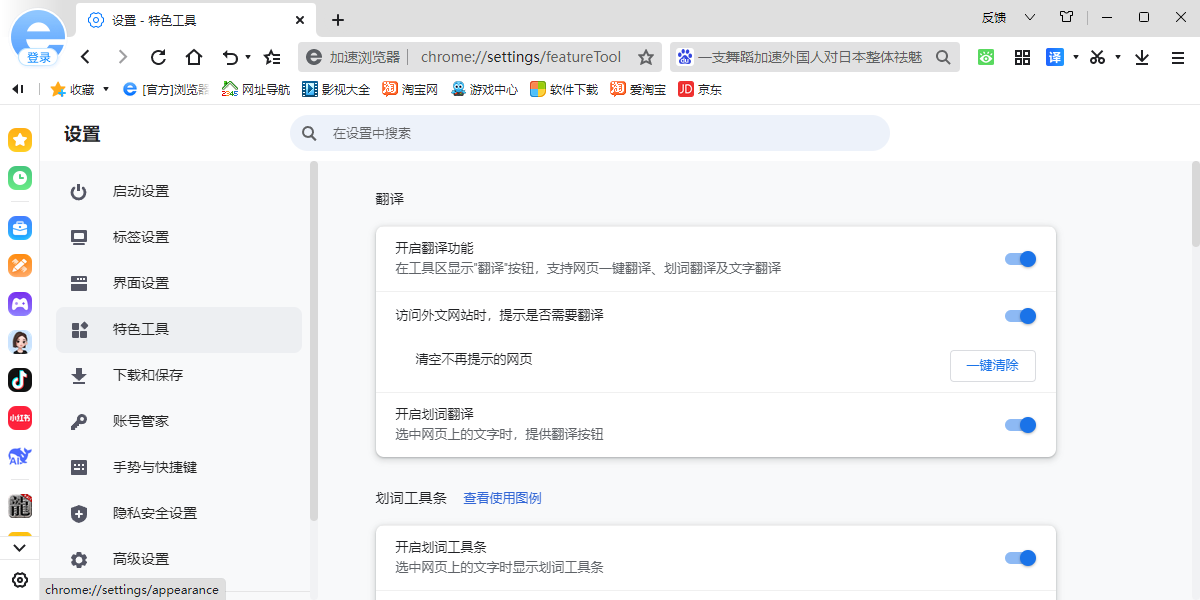Click the back navigation arrow
The image size is (1200, 600).
[86, 57]
